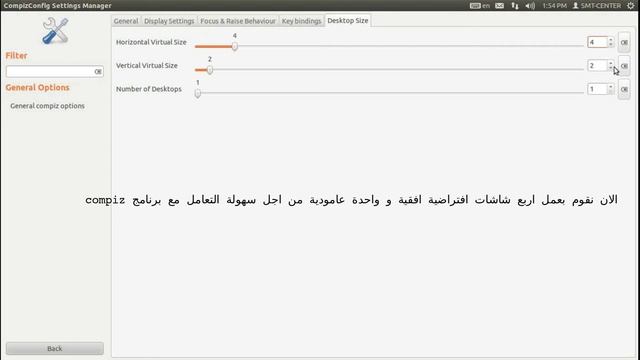The image size is (640, 360).
Task: Click the Filter heading in sidebar
Action: (16, 56)
